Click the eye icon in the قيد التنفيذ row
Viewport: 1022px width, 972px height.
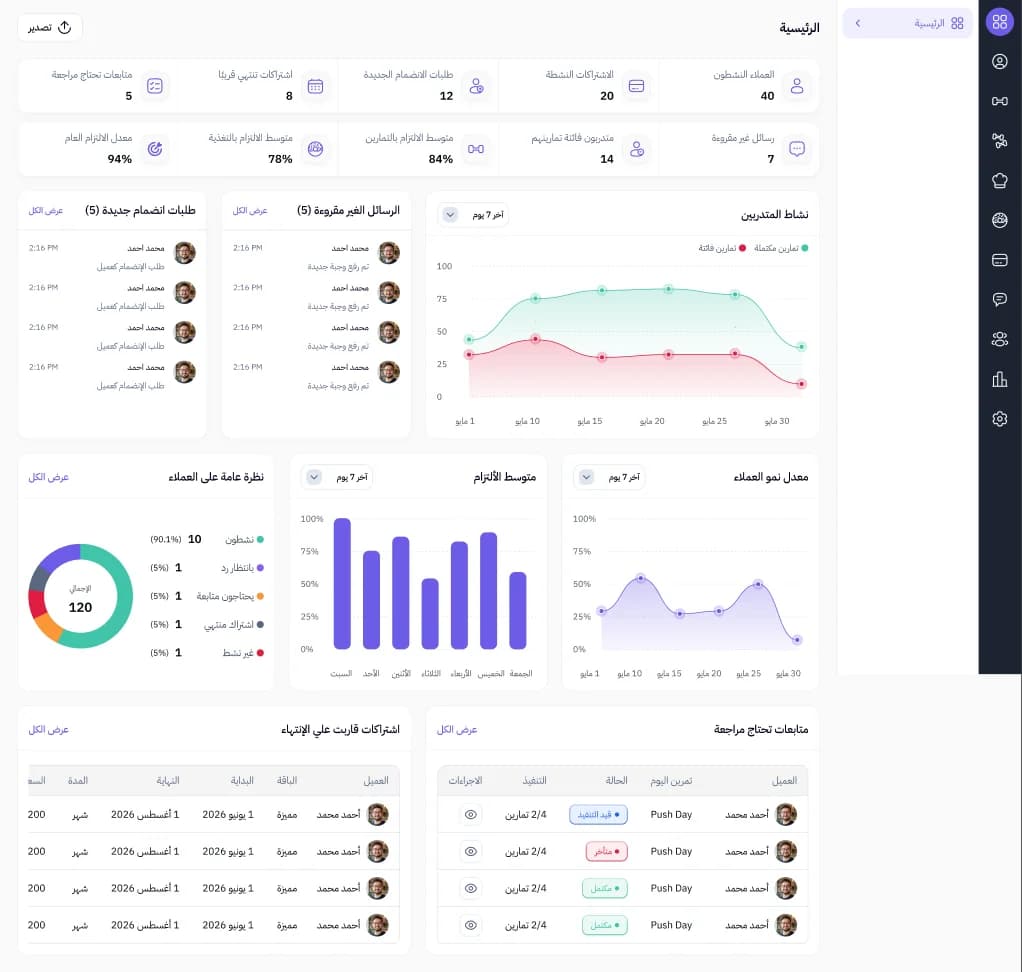coord(471,814)
